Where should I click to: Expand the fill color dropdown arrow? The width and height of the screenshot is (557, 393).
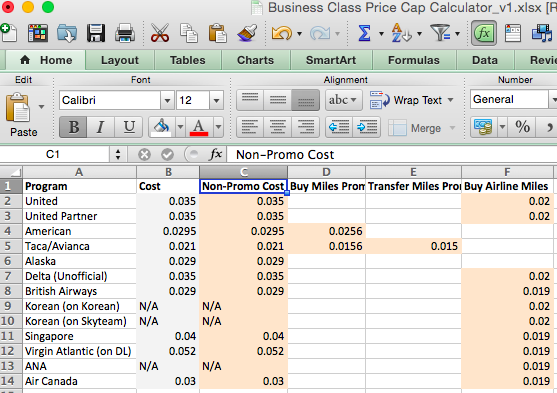tap(180, 127)
